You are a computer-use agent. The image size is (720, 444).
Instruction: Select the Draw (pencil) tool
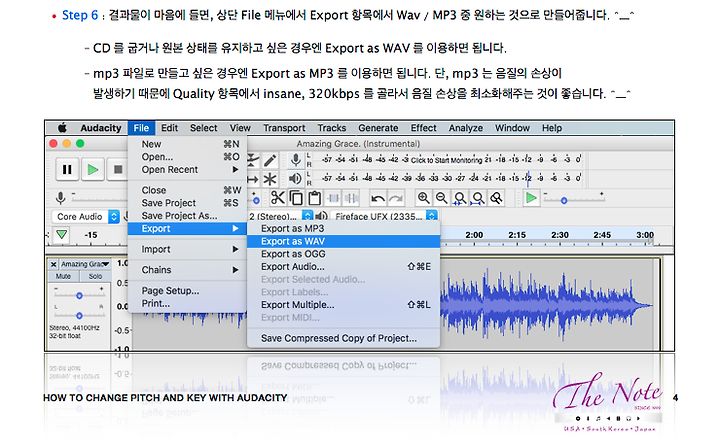point(270,160)
